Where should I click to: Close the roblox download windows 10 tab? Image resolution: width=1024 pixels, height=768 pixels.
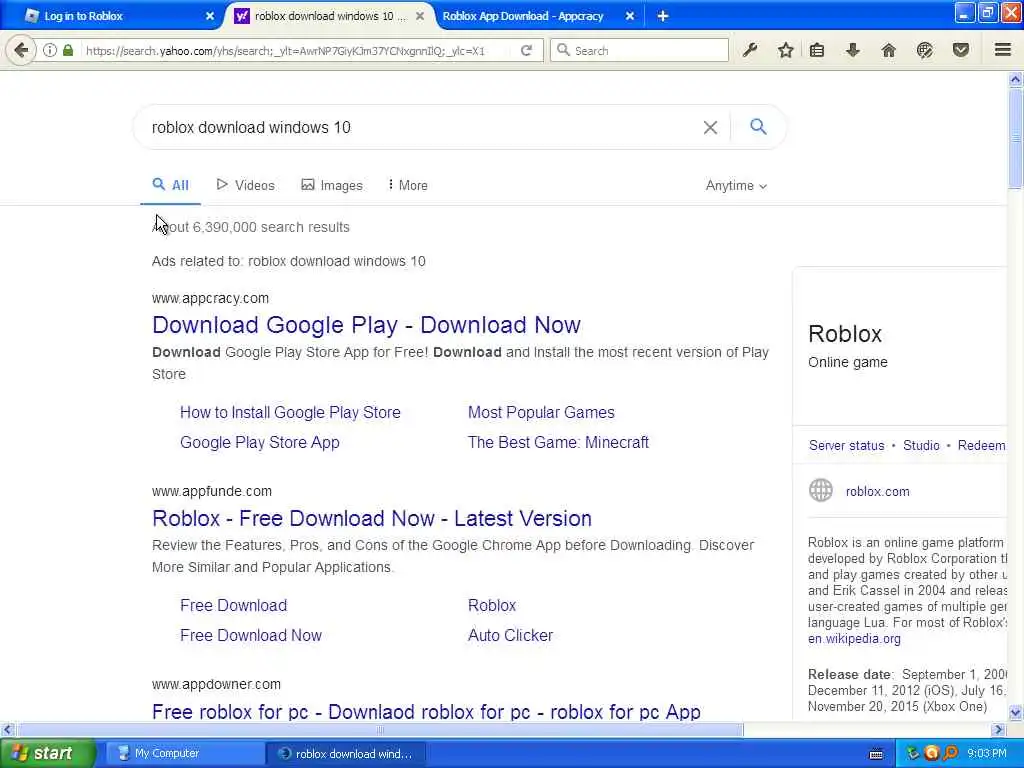[x=420, y=16]
